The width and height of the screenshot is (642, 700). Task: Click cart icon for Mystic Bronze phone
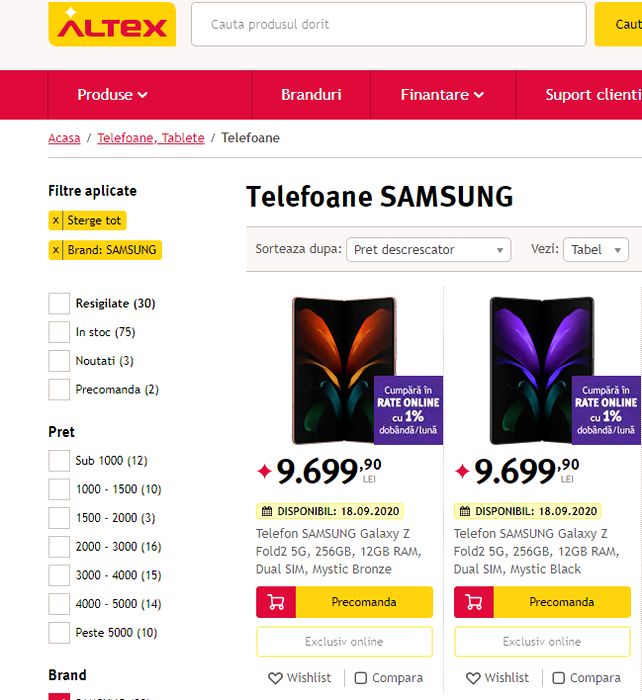(276, 602)
